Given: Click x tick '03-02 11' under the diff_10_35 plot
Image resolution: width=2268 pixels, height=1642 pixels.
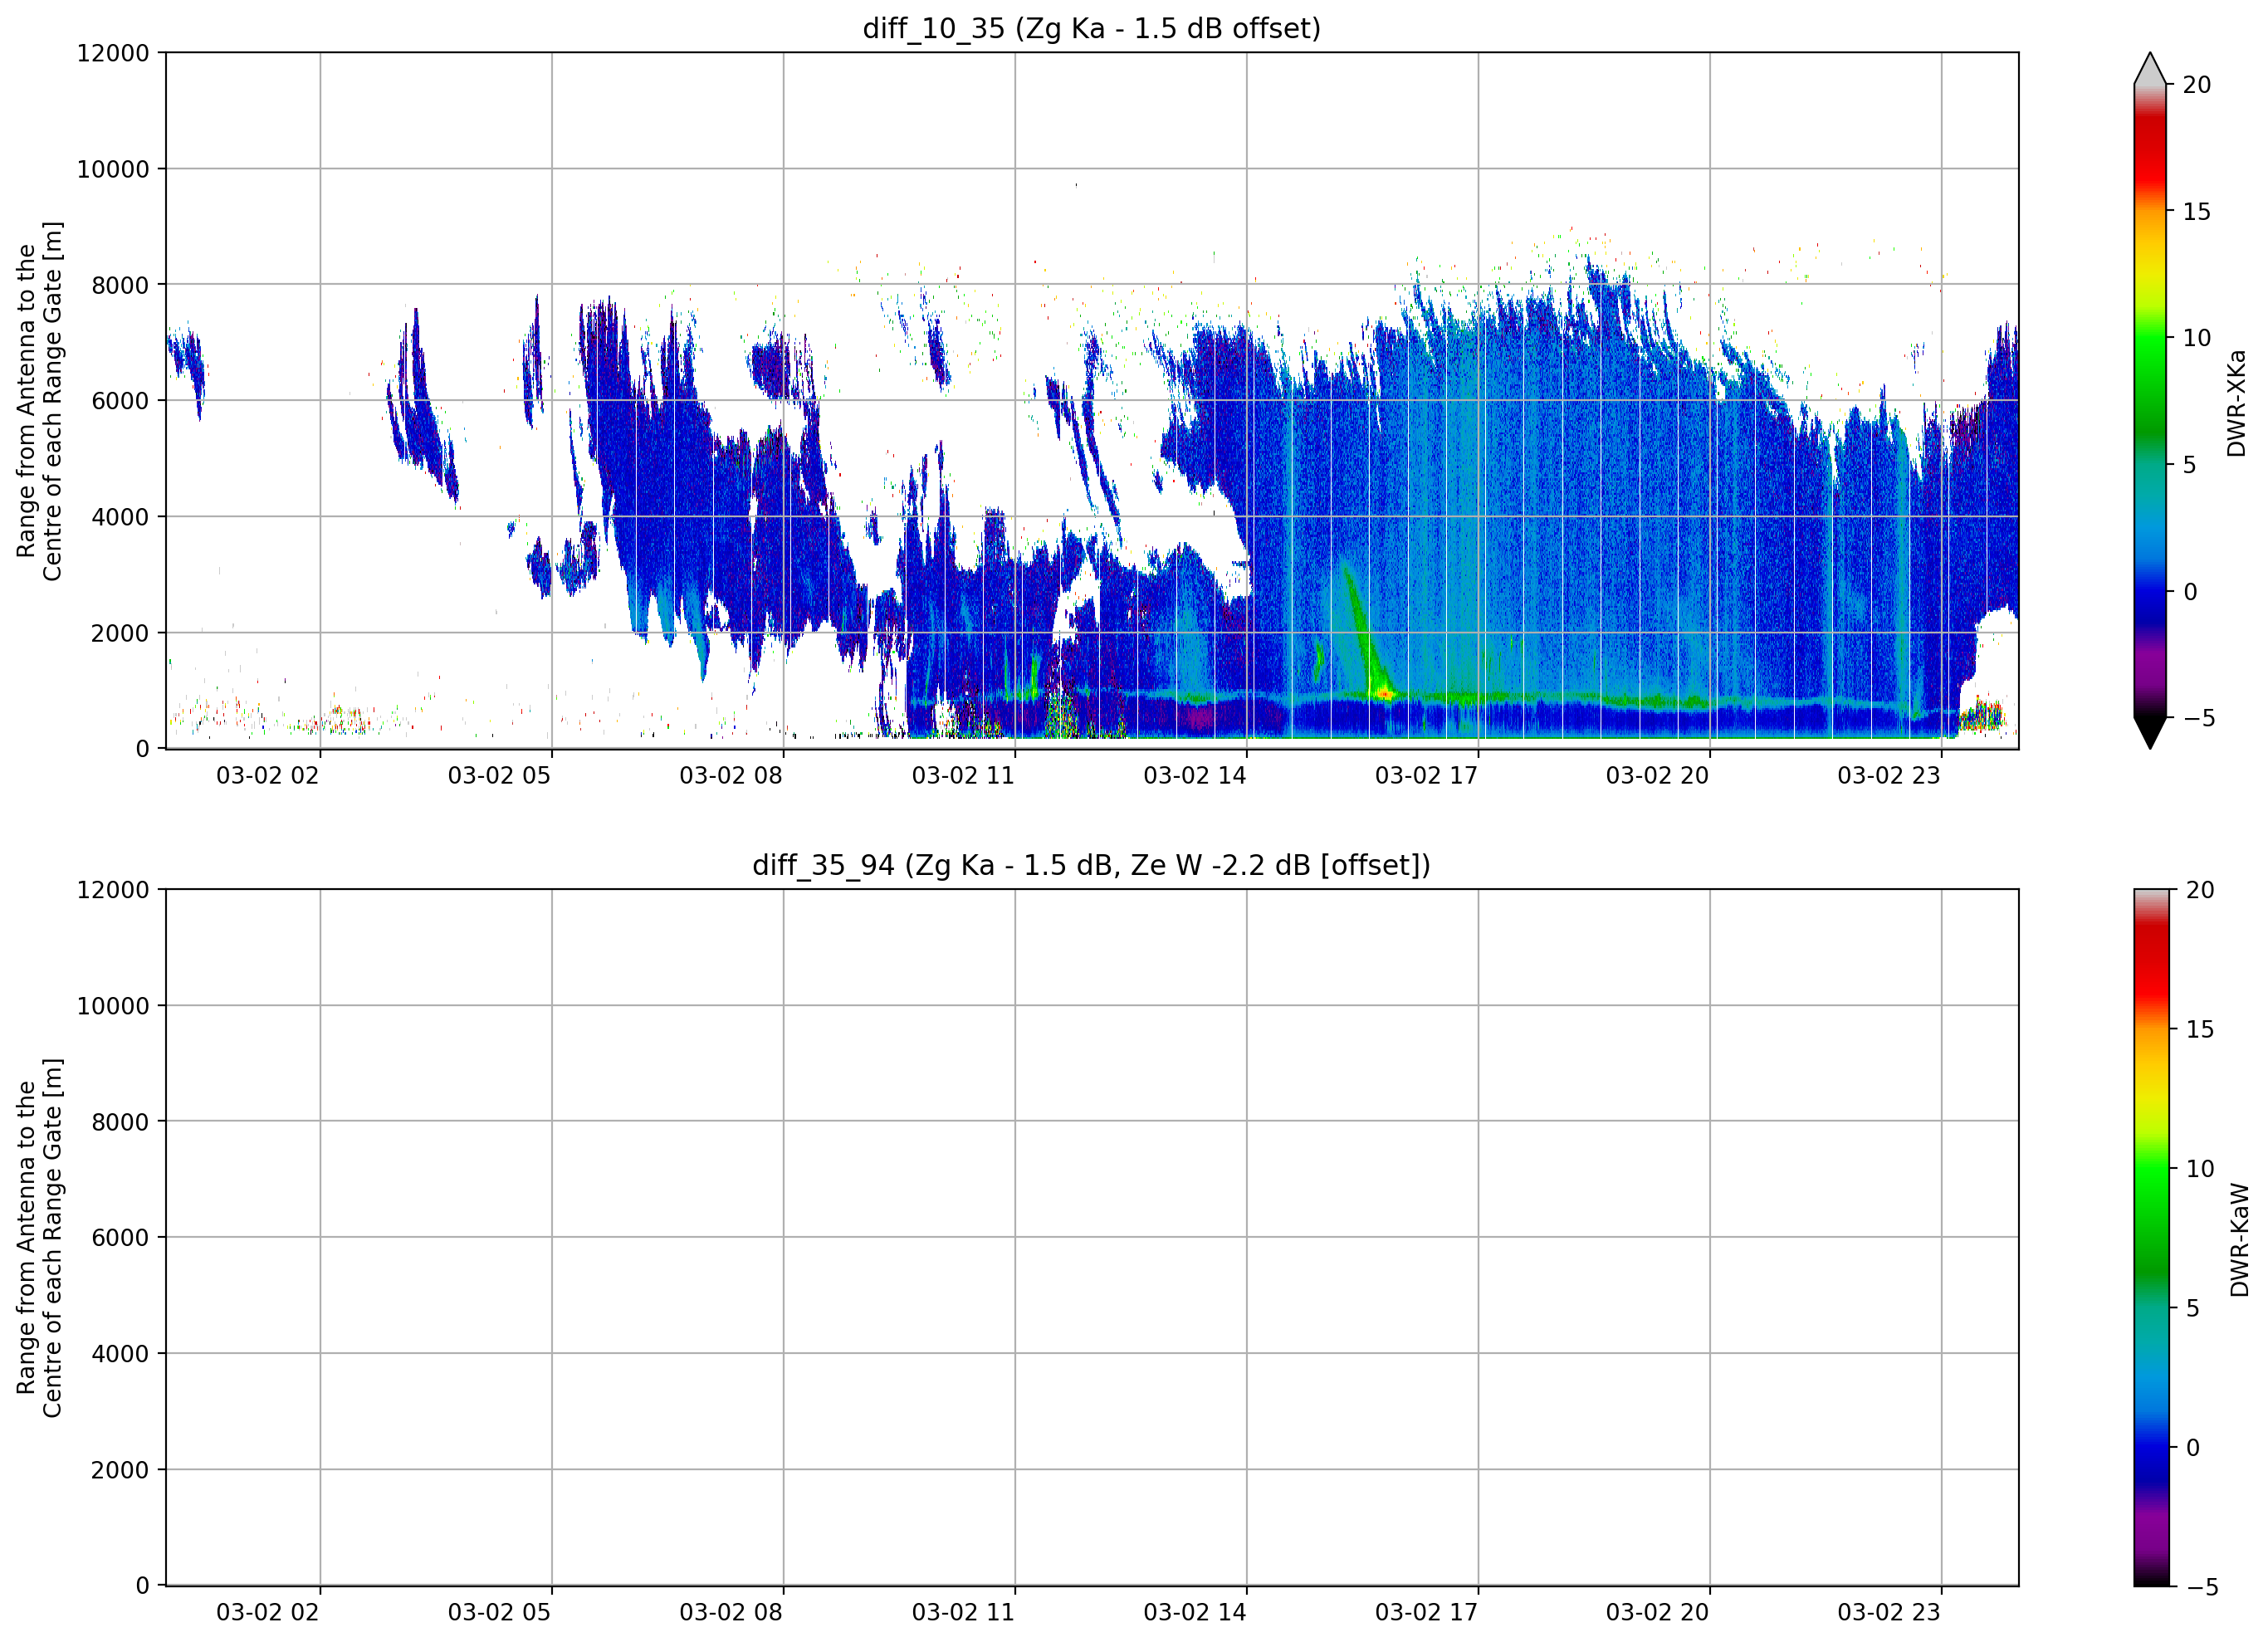Looking at the screenshot, I should [963, 776].
